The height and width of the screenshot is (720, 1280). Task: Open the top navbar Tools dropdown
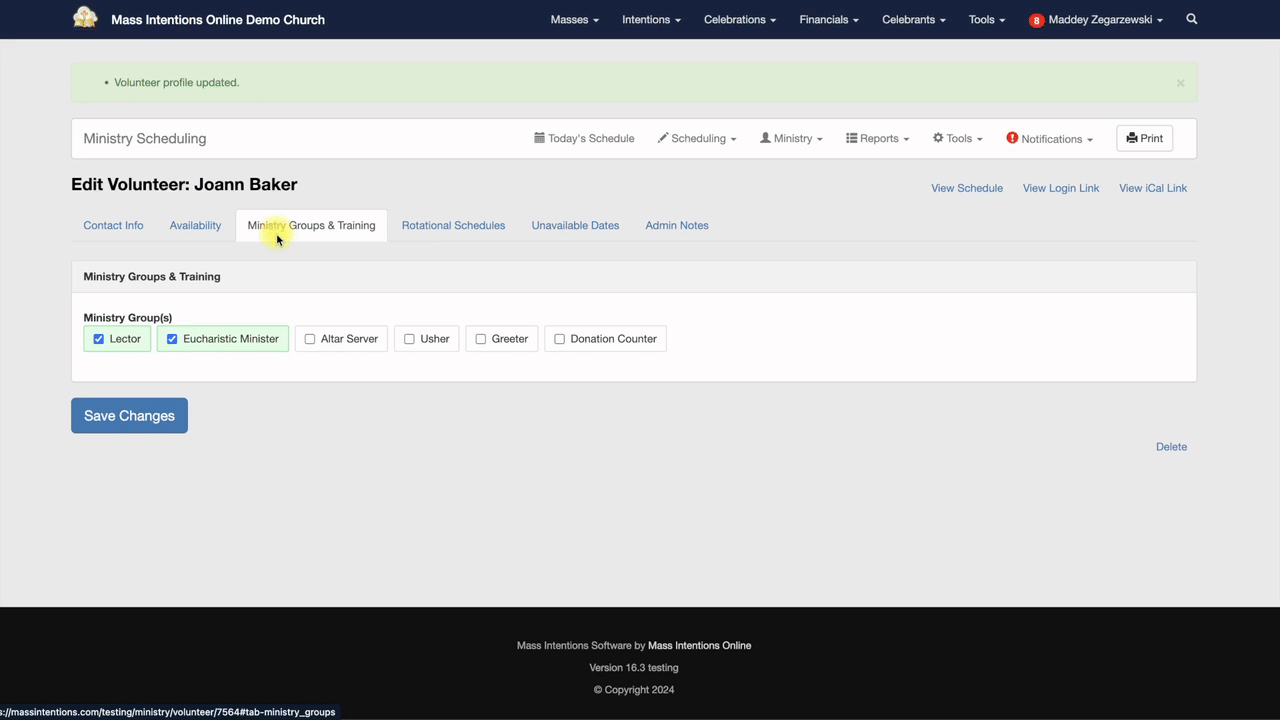pyautogui.click(x=987, y=20)
